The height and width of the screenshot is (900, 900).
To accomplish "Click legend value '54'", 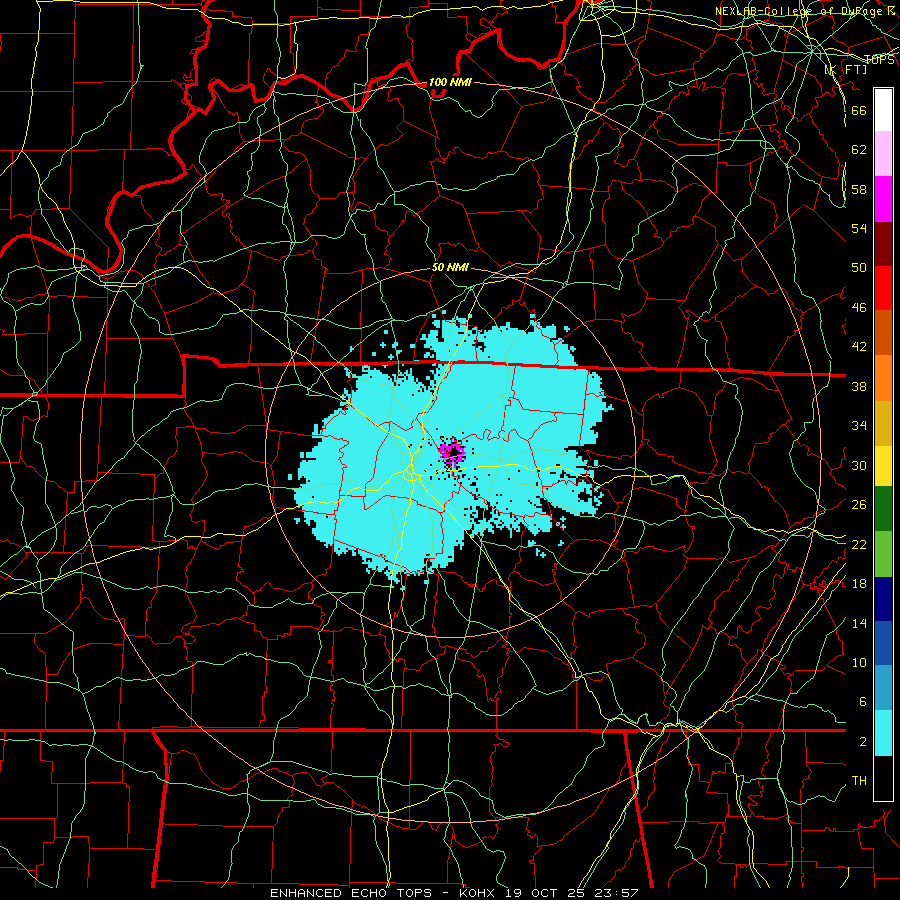I will pos(859,228).
